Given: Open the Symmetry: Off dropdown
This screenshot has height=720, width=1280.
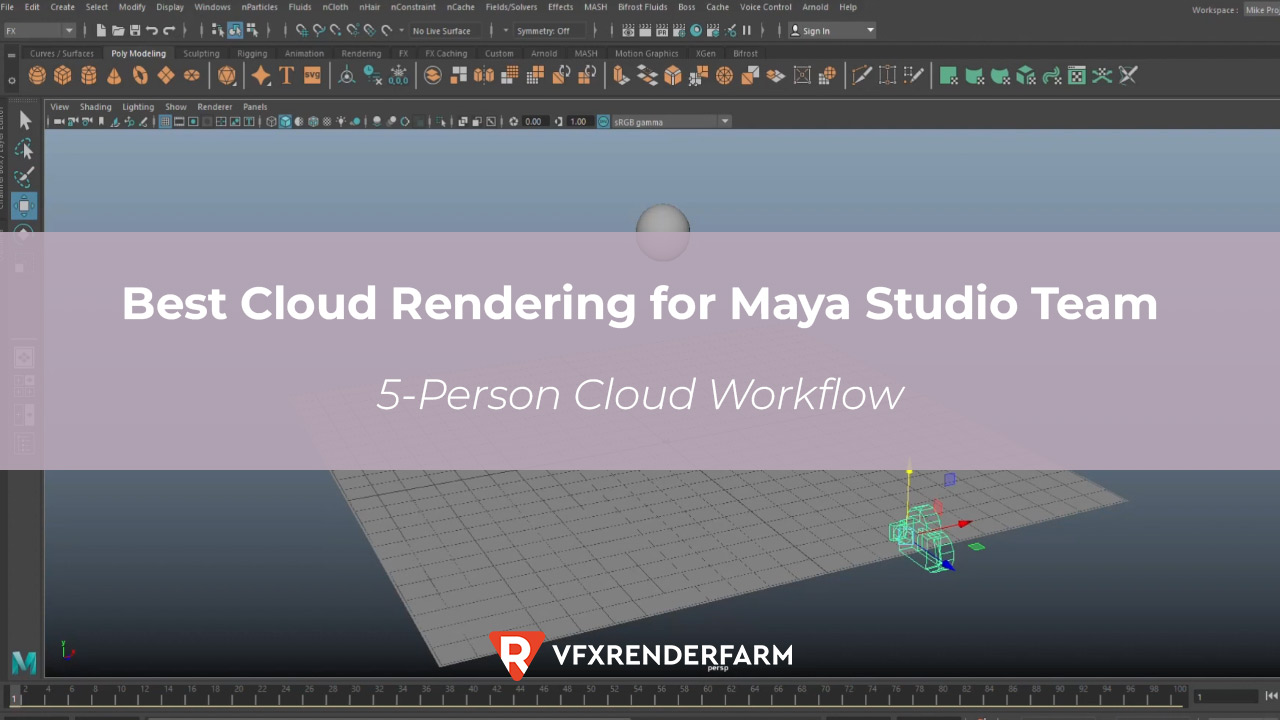Looking at the screenshot, I should pyautogui.click(x=549, y=31).
